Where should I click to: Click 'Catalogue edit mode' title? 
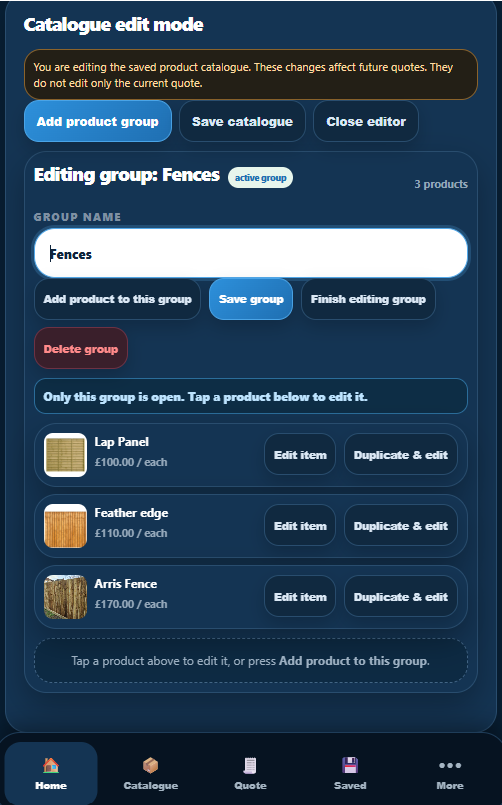[x=113, y=25]
